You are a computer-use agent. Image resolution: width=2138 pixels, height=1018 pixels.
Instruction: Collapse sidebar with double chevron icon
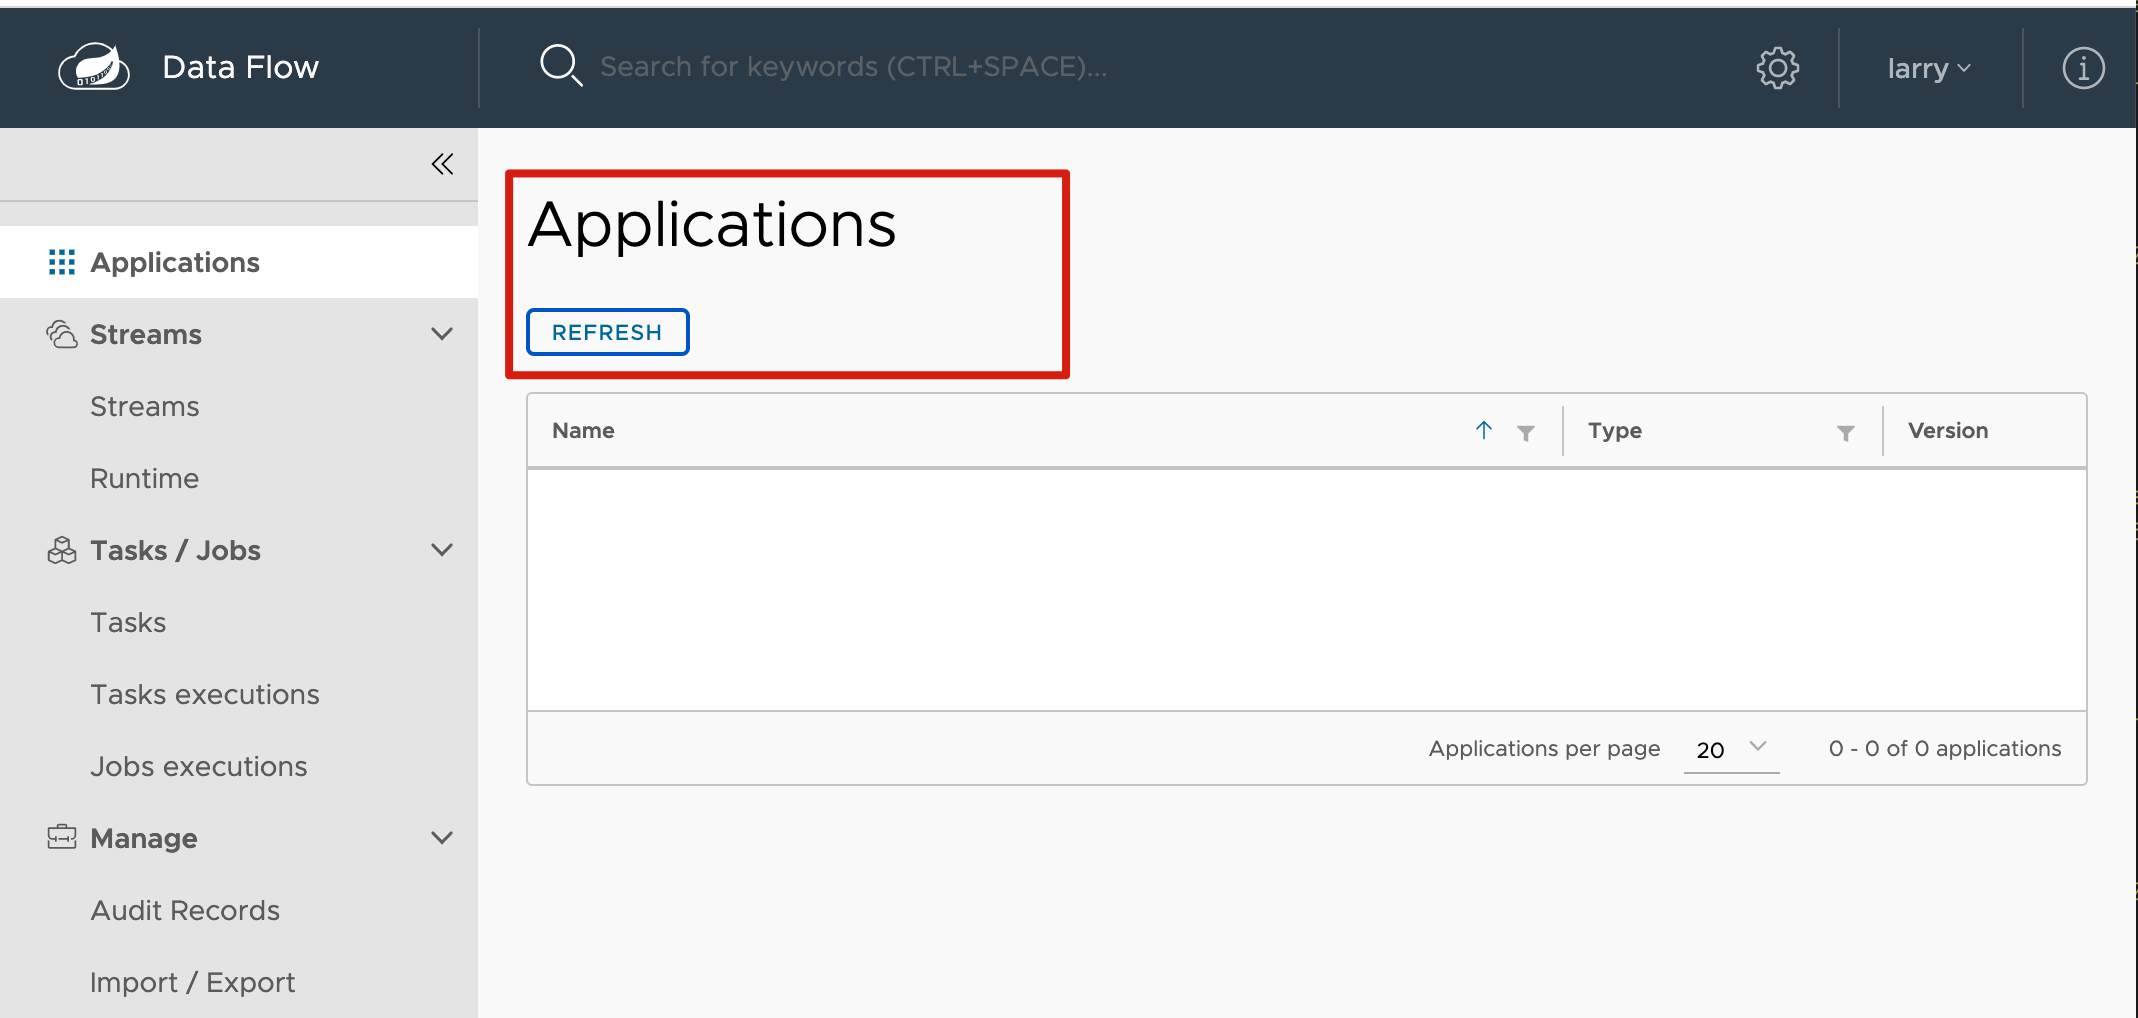(x=442, y=164)
